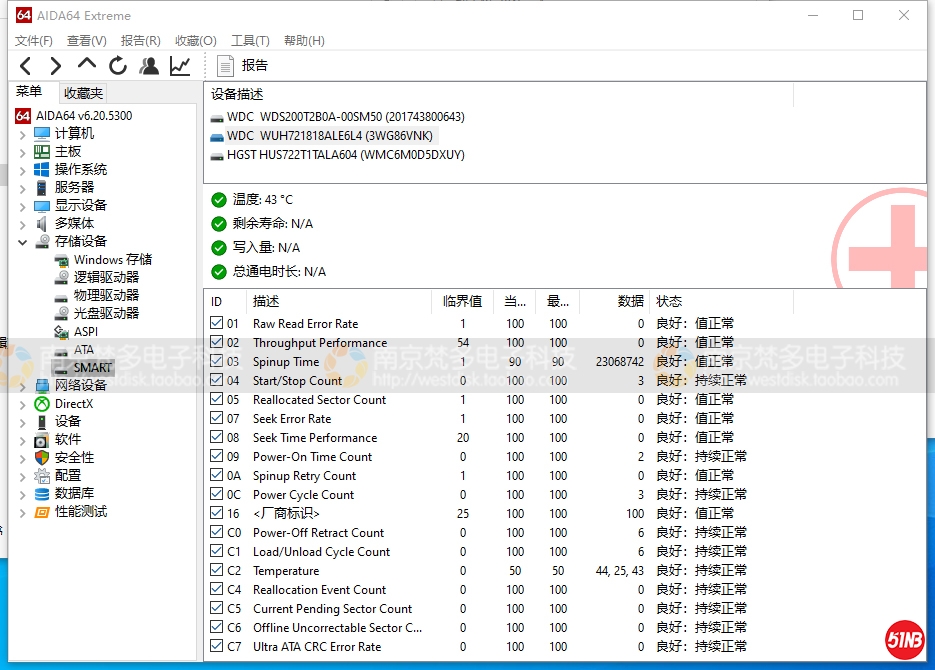
Task: Select WDC WDS200T2B0A drive entry
Action: pyautogui.click(x=345, y=117)
